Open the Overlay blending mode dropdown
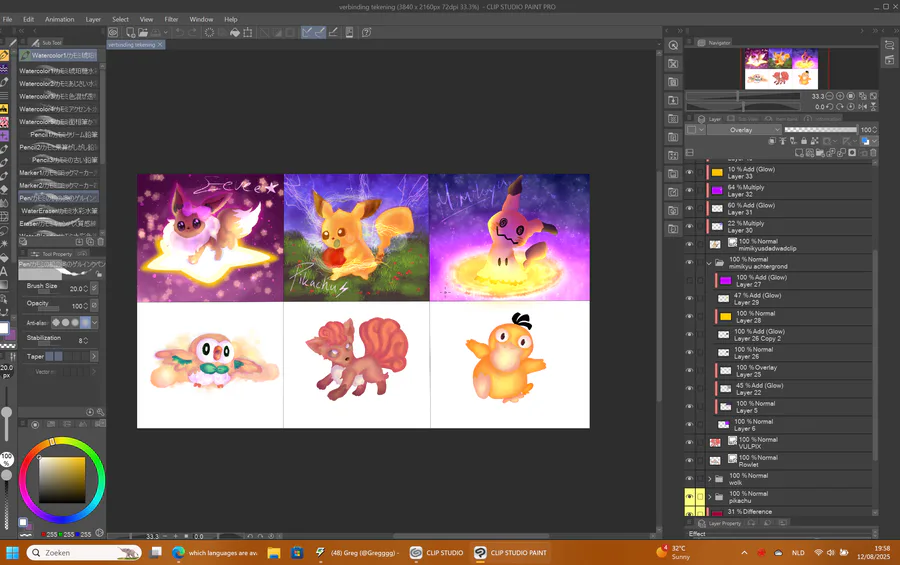This screenshot has height=565, width=900. [x=744, y=130]
